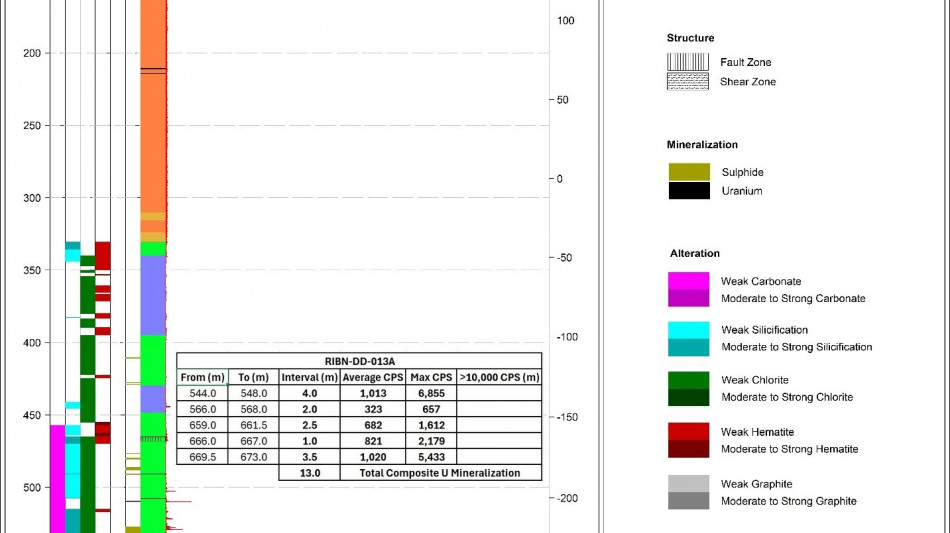The width and height of the screenshot is (950, 533).
Task: Click the Average CPS column header
Action: point(373,377)
